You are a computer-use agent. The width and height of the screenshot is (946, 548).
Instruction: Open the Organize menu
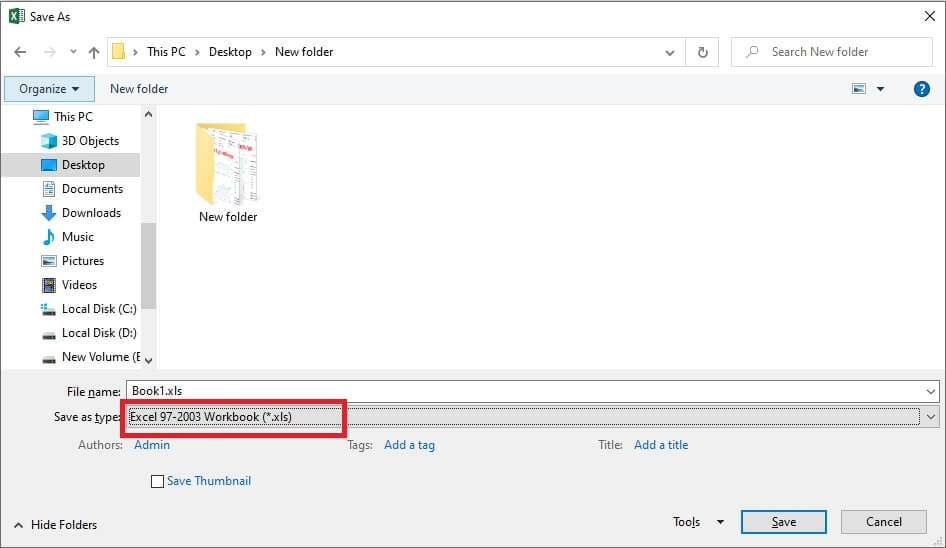click(x=49, y=89)
